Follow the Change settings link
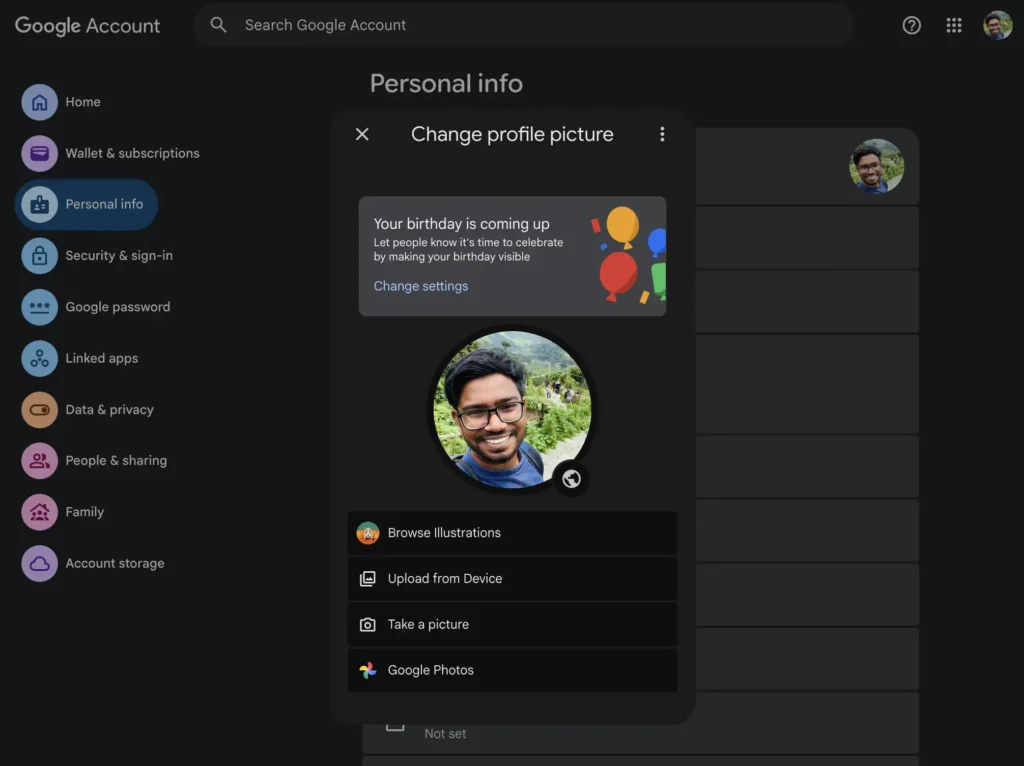 point(421,286)
